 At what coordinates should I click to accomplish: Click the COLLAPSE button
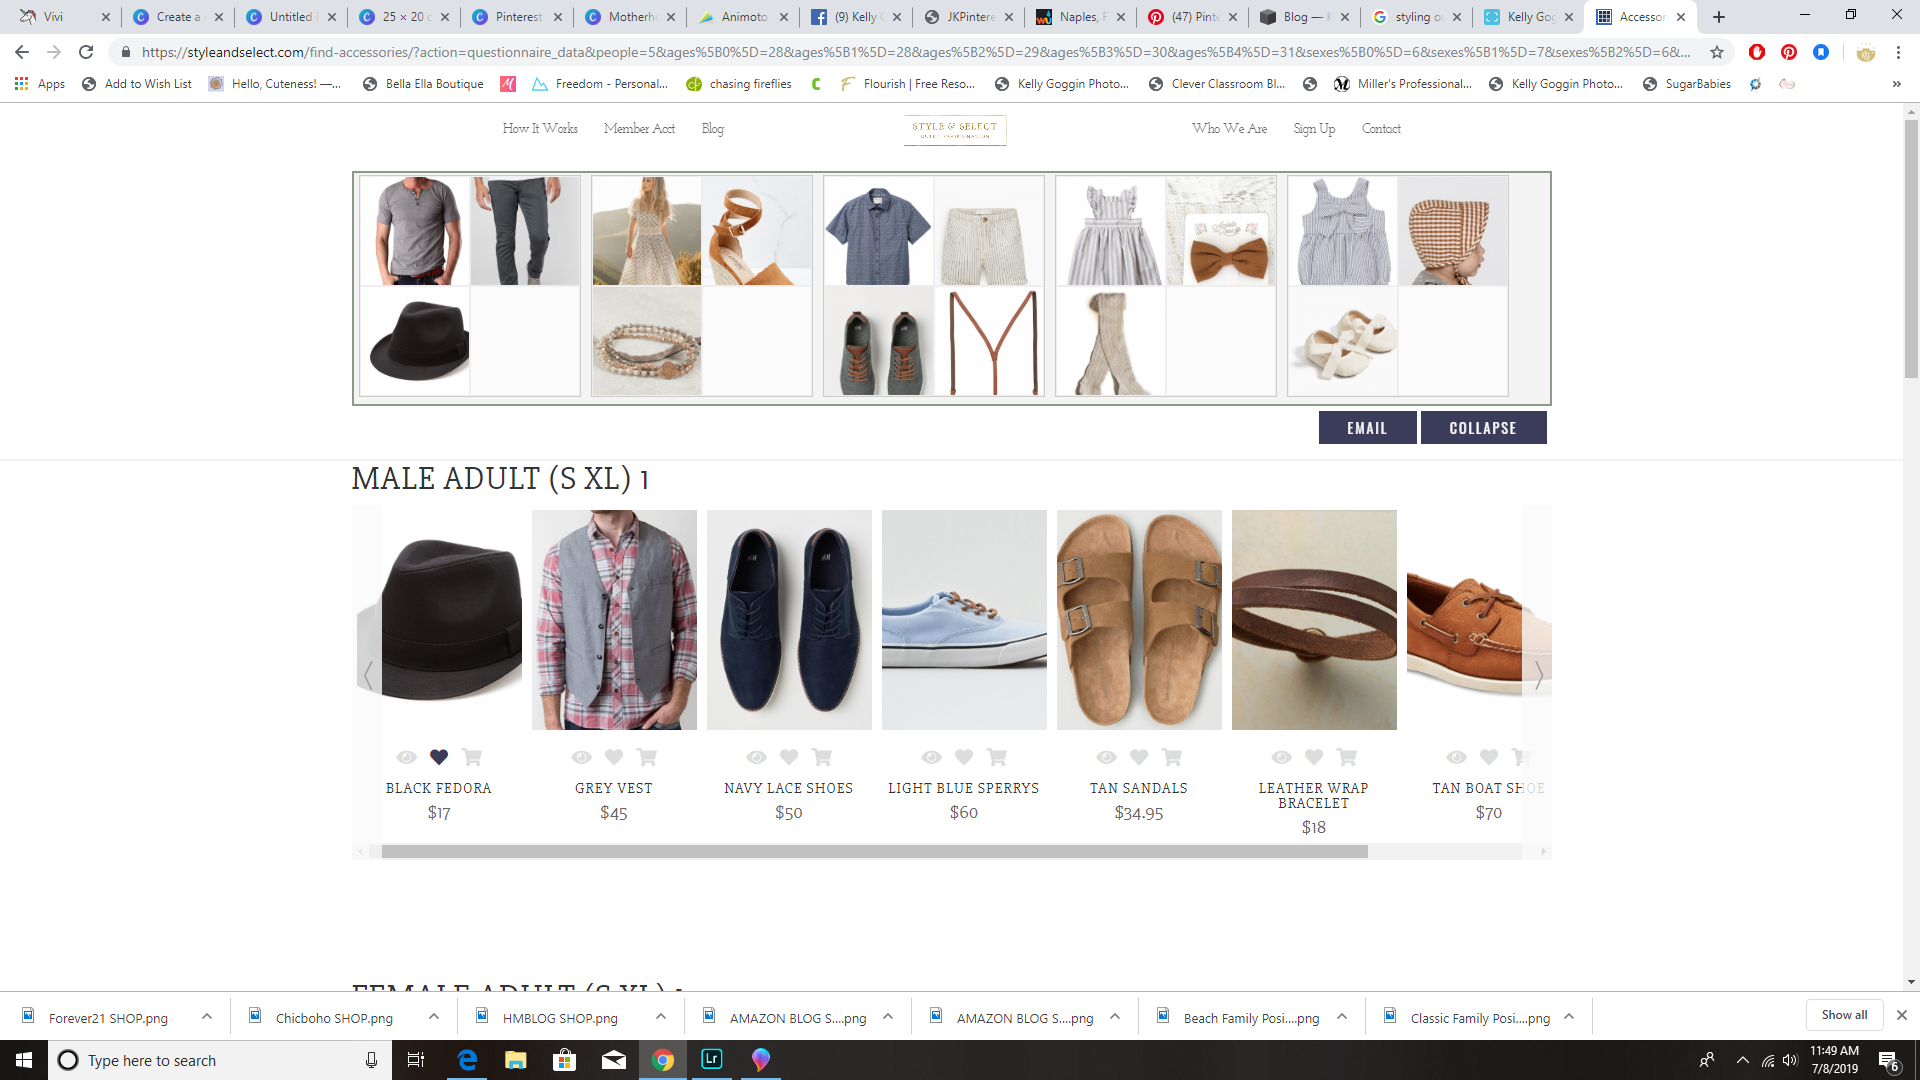click(1483, 428)
